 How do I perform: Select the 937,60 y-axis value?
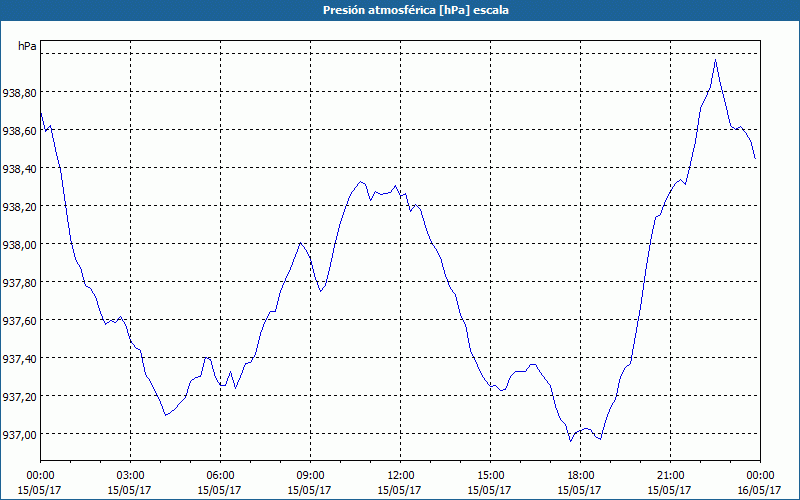(20, 320)
